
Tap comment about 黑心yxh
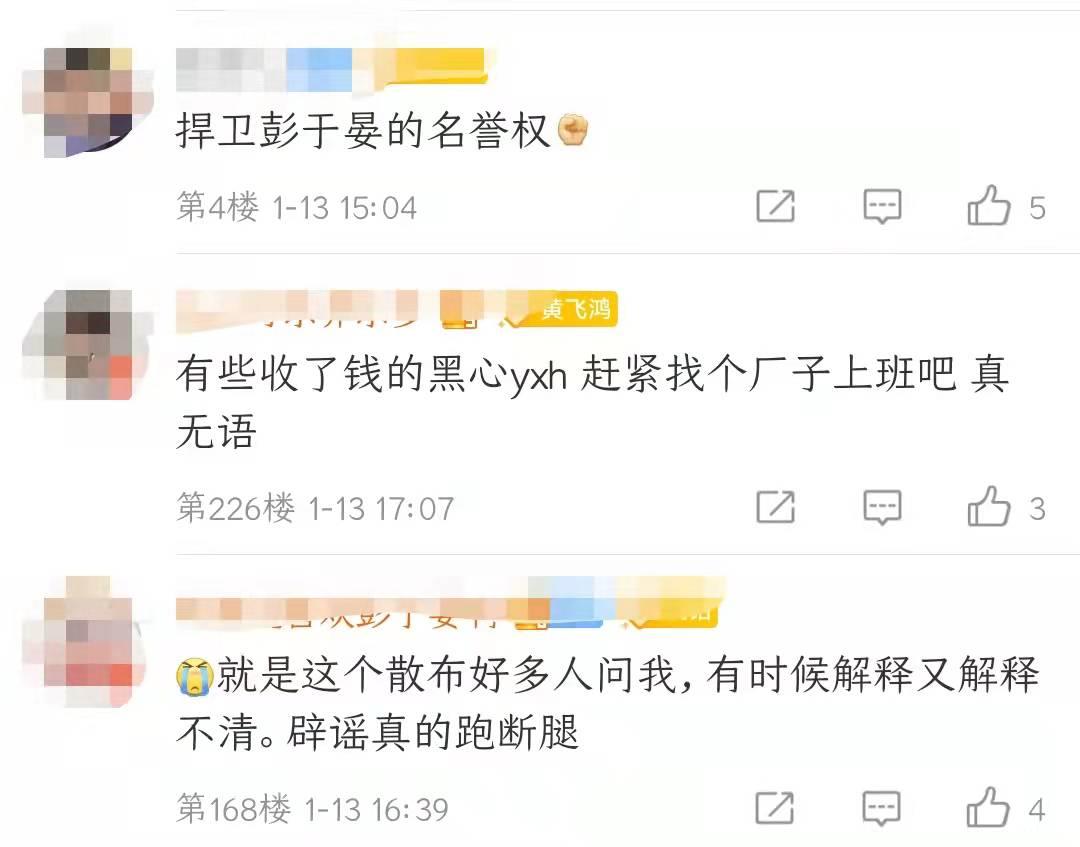592,403
